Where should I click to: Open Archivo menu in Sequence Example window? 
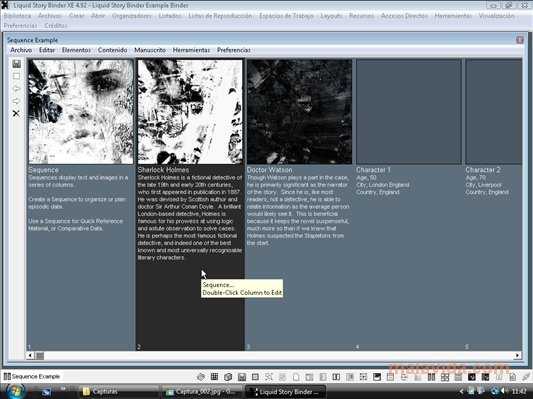(21, 50)
